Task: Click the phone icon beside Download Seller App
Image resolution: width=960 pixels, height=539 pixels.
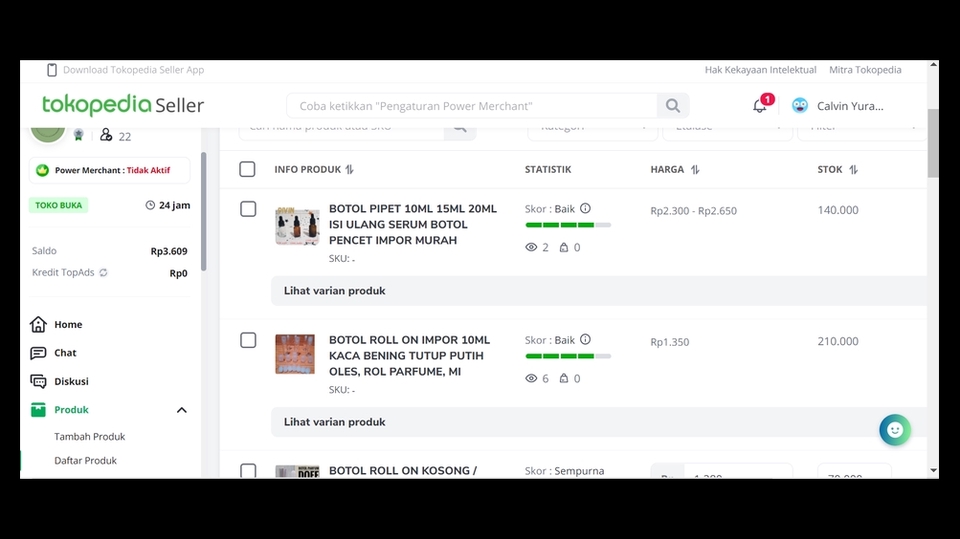Action: pos(52,70)
